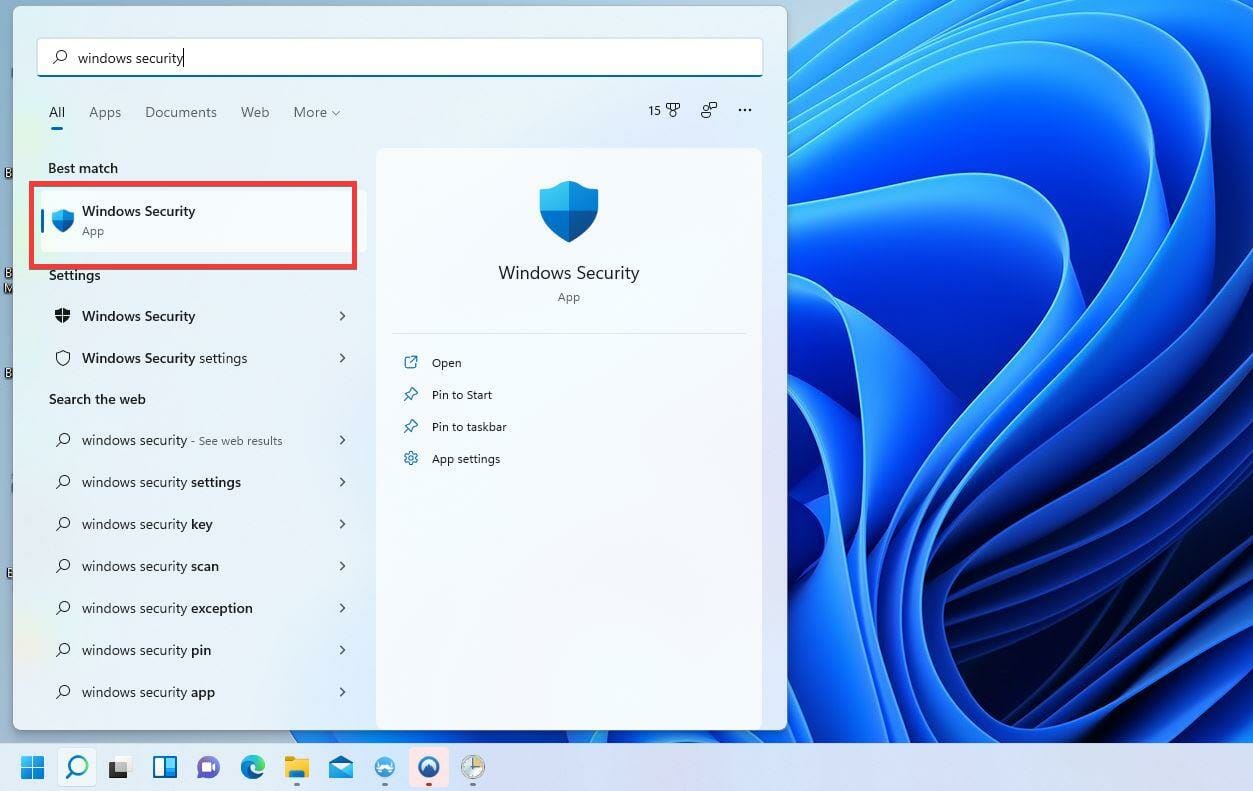This screenshot has width=1253, height=791.
Task: Click the Windows Security title in details pane
Action: [x=569, y=273]
